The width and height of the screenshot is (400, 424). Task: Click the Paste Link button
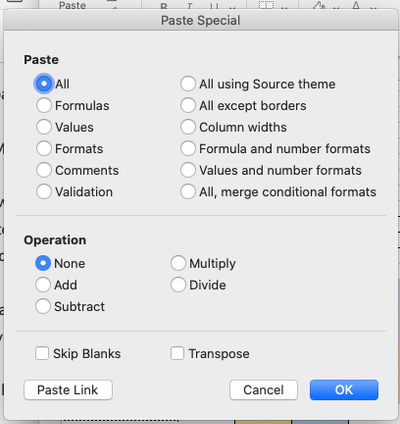coord(68,390)
